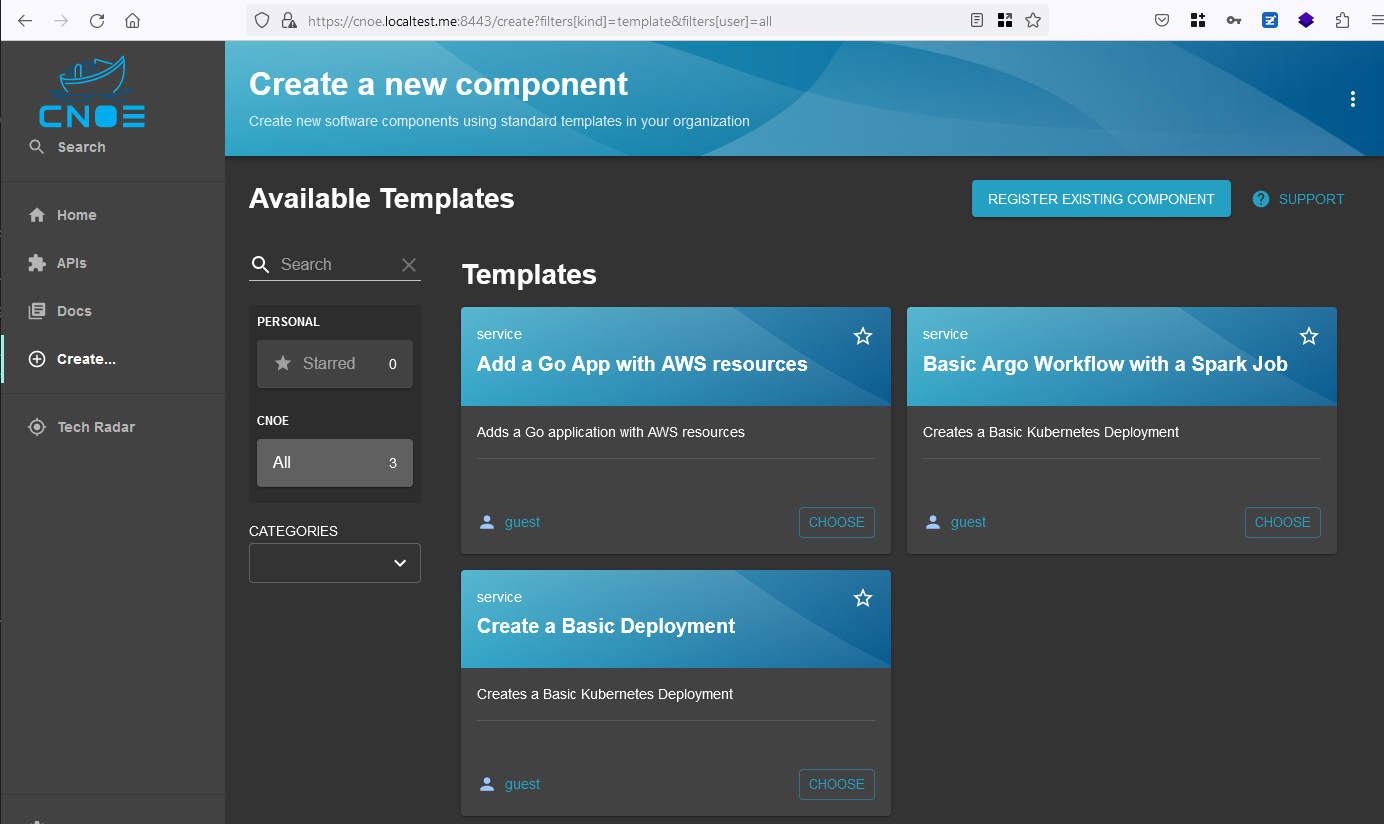Viewport: 1384px width, 824px height.
Task: Click guest owner link on Go App card
Action: click(522, 522)
